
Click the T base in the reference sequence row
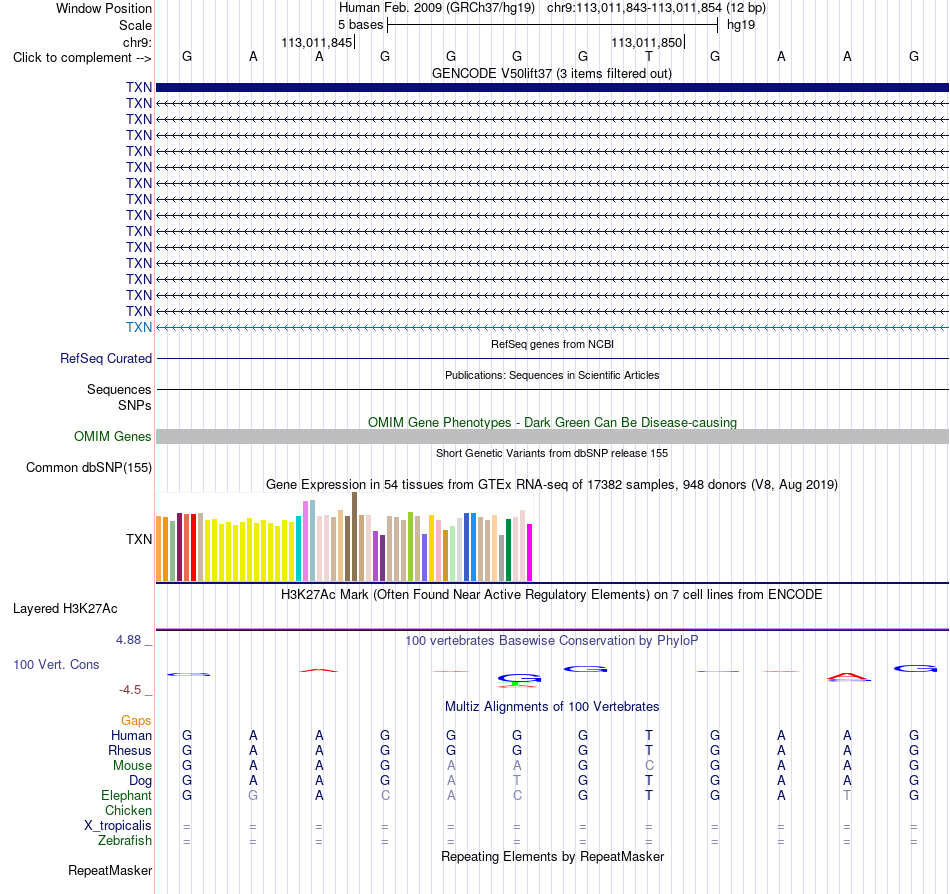[x=649, y=56]
